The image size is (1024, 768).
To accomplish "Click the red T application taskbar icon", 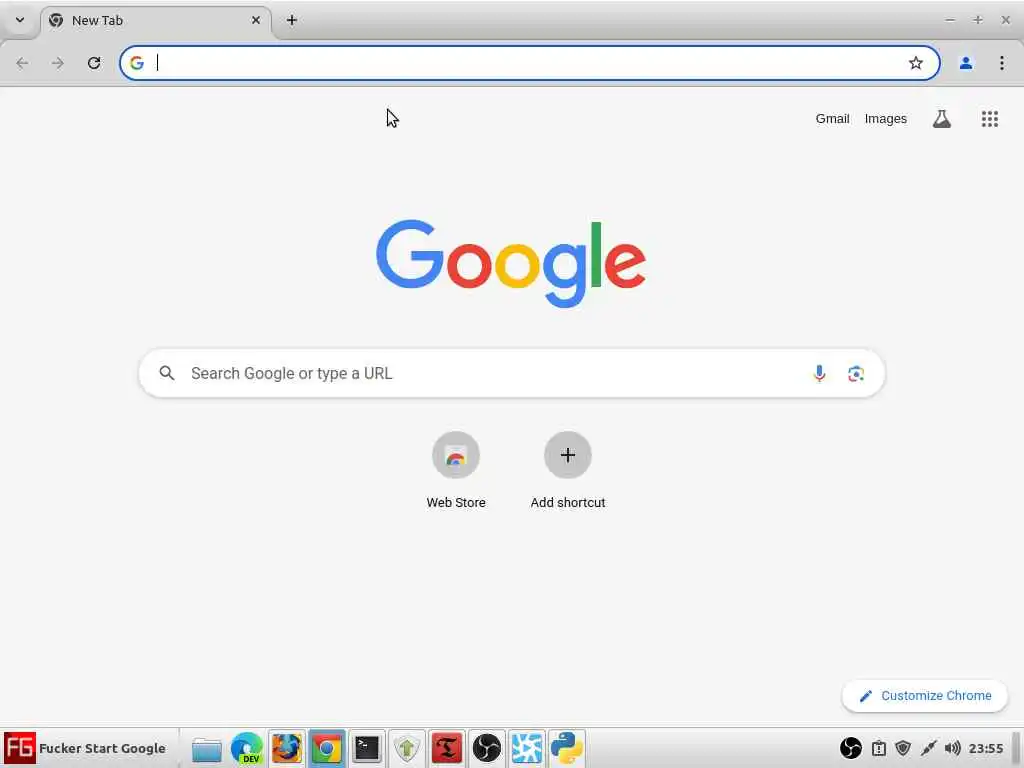I will [x=447, y=748].
